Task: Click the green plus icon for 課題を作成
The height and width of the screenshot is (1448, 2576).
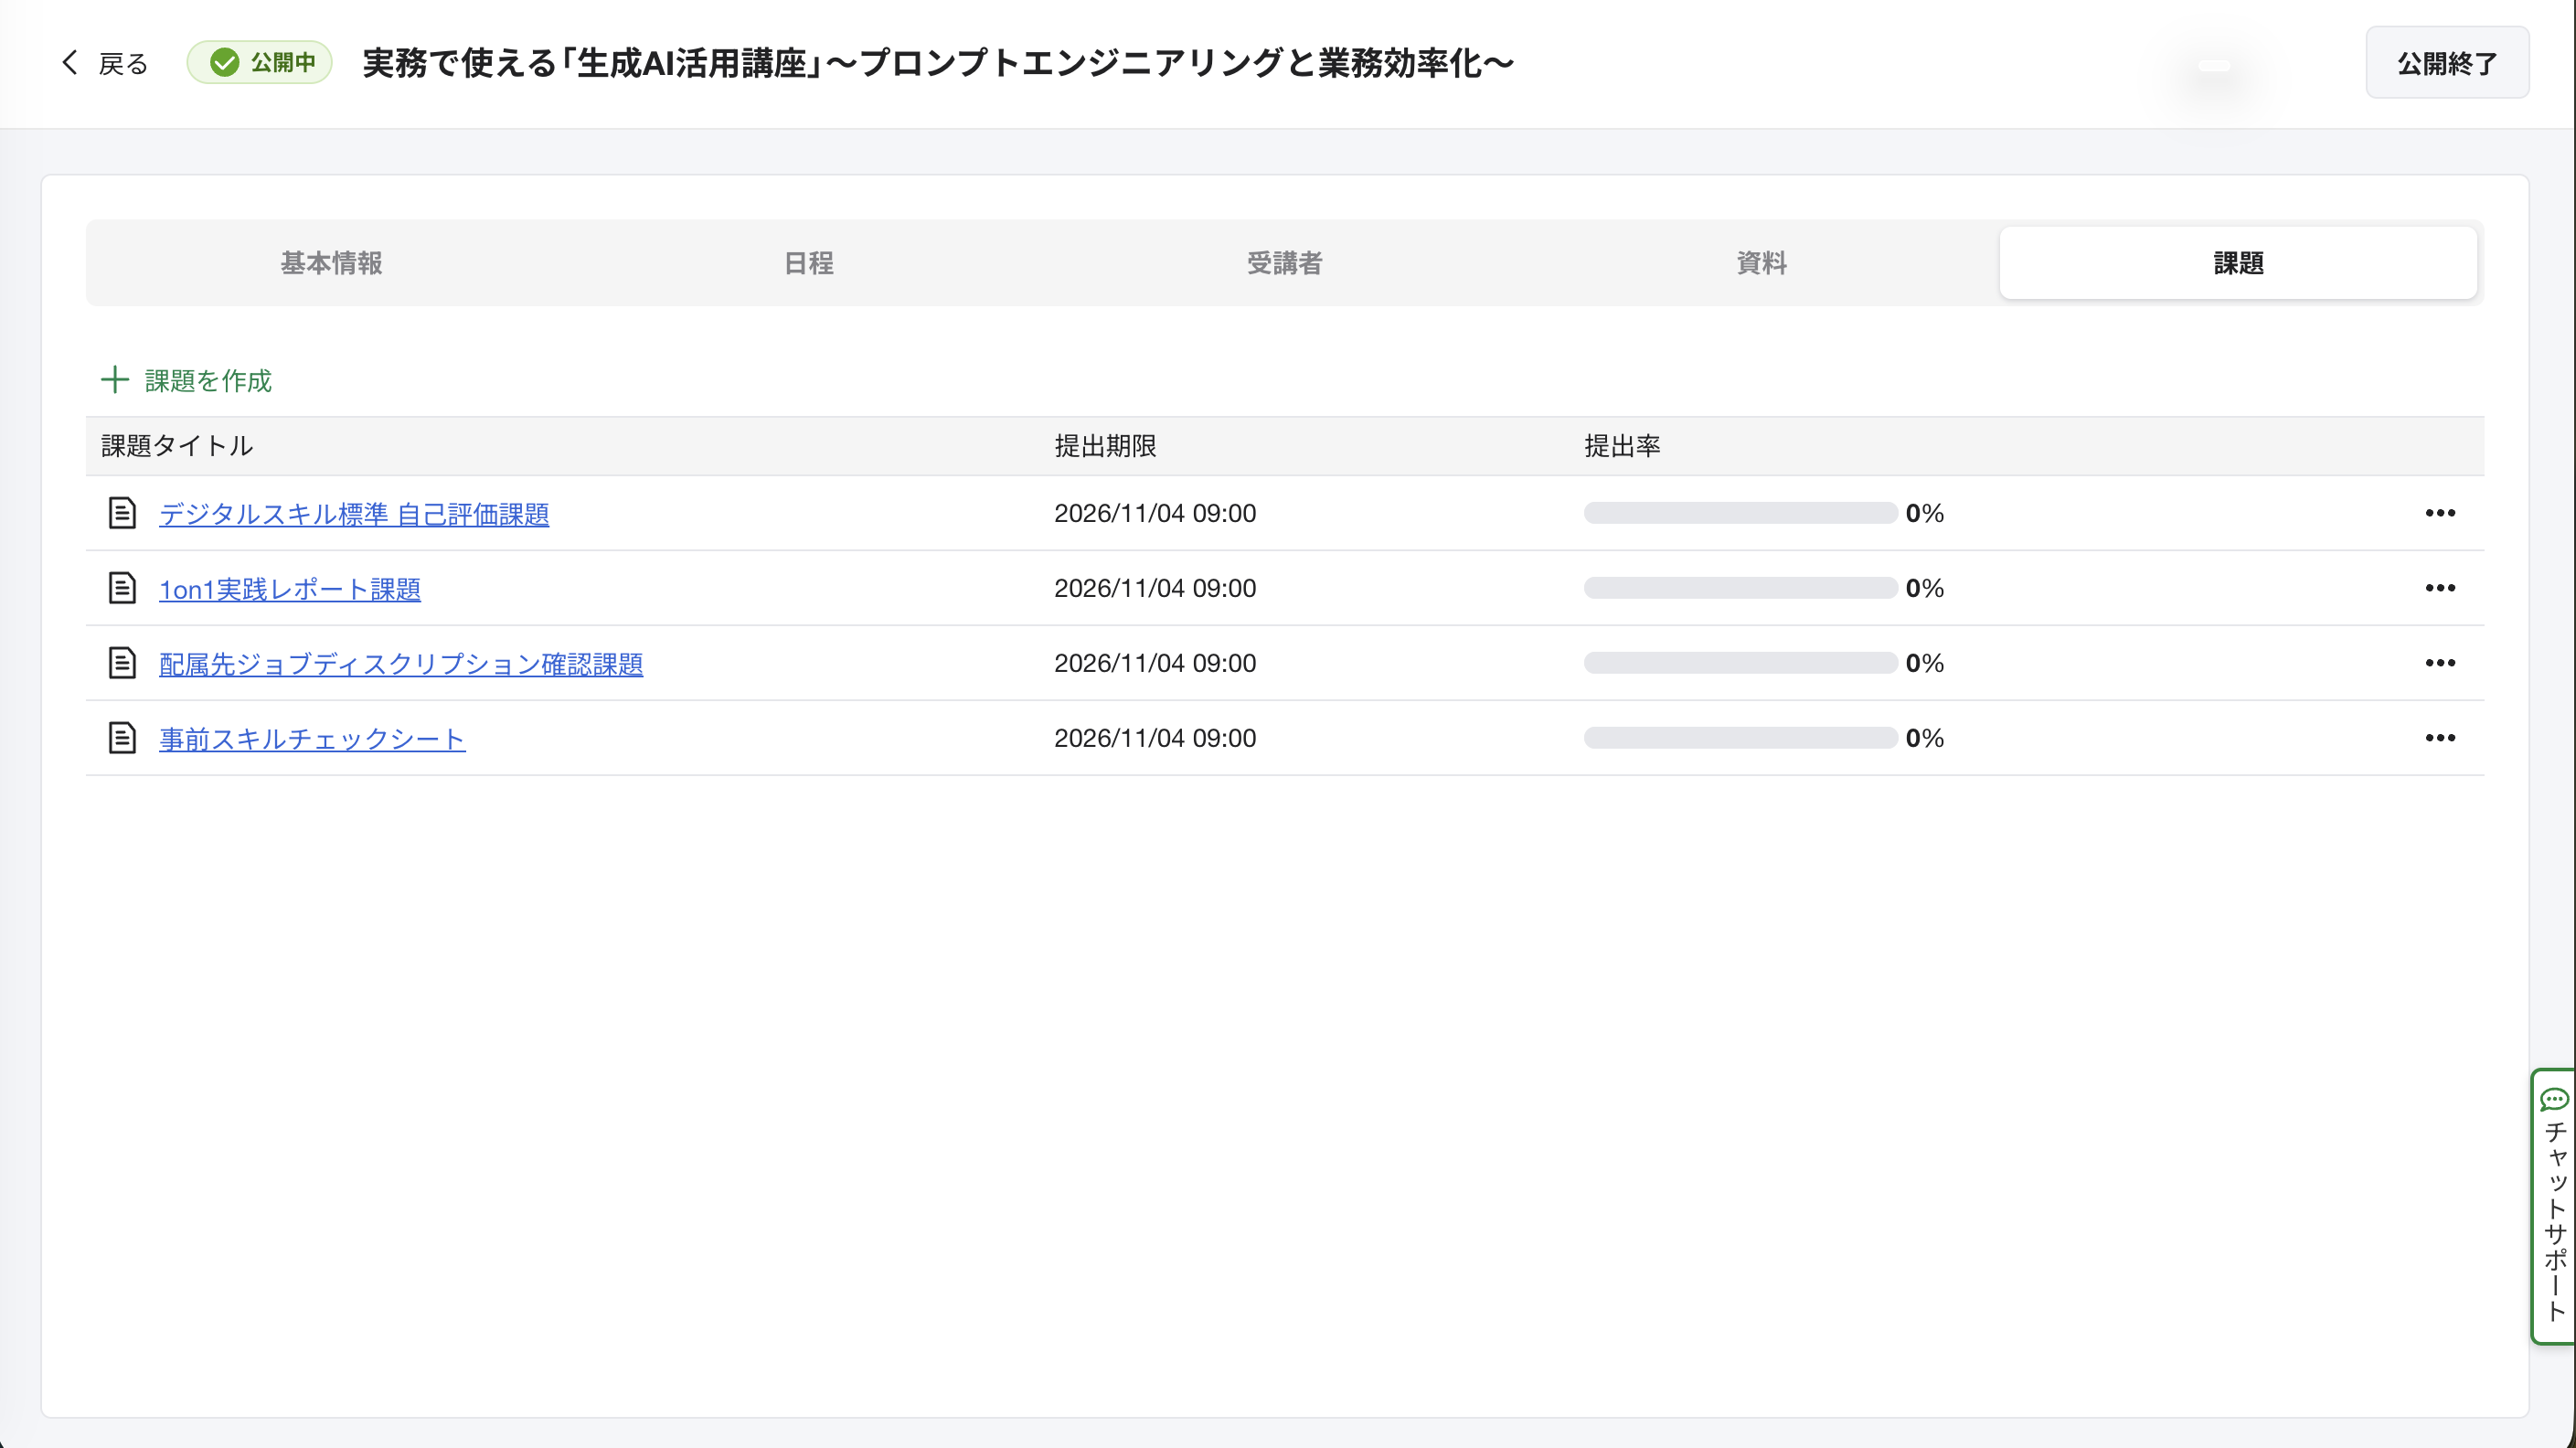Action: [115, 380]
